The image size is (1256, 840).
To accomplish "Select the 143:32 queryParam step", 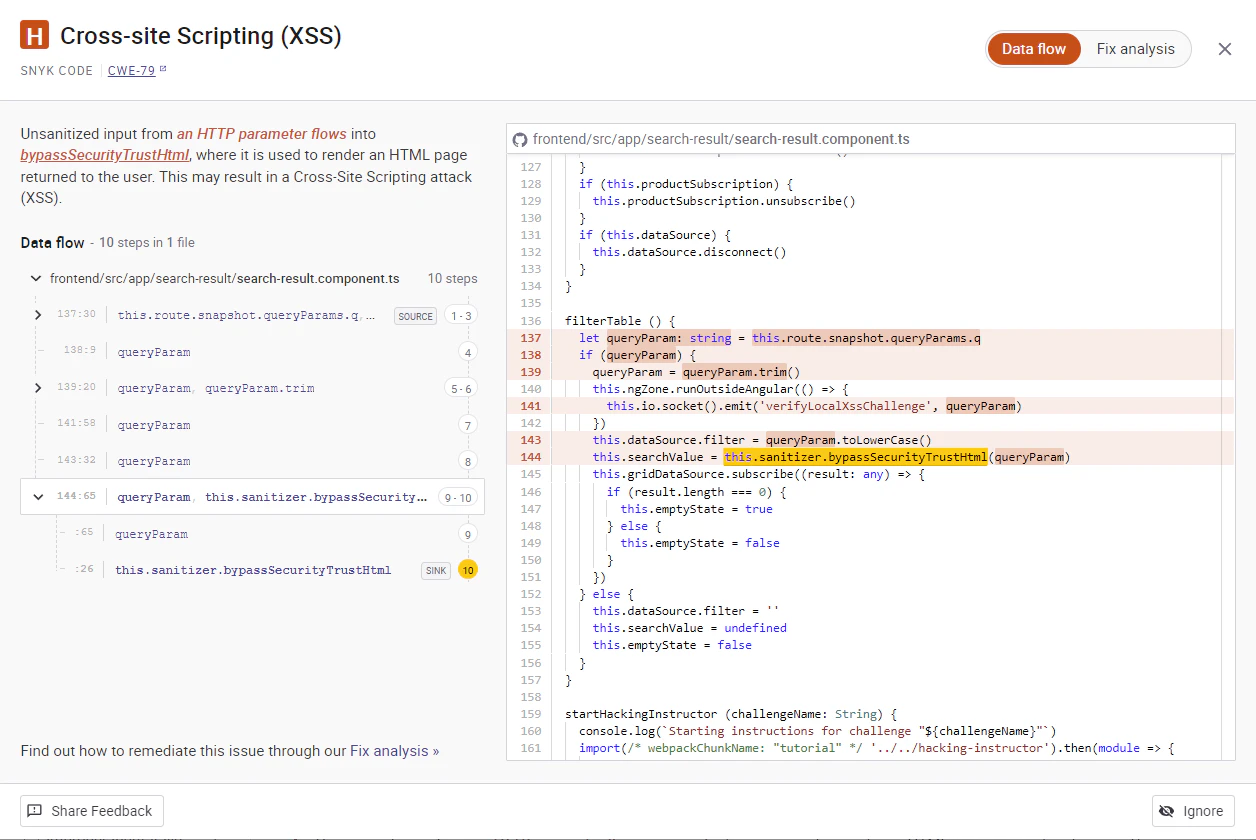I will pos(153,461).
